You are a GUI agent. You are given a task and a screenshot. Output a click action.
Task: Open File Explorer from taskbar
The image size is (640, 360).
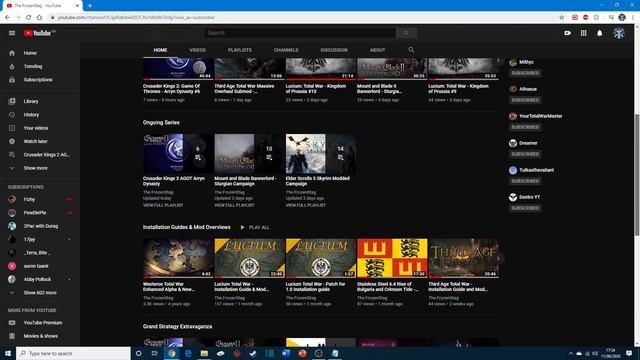204,353
